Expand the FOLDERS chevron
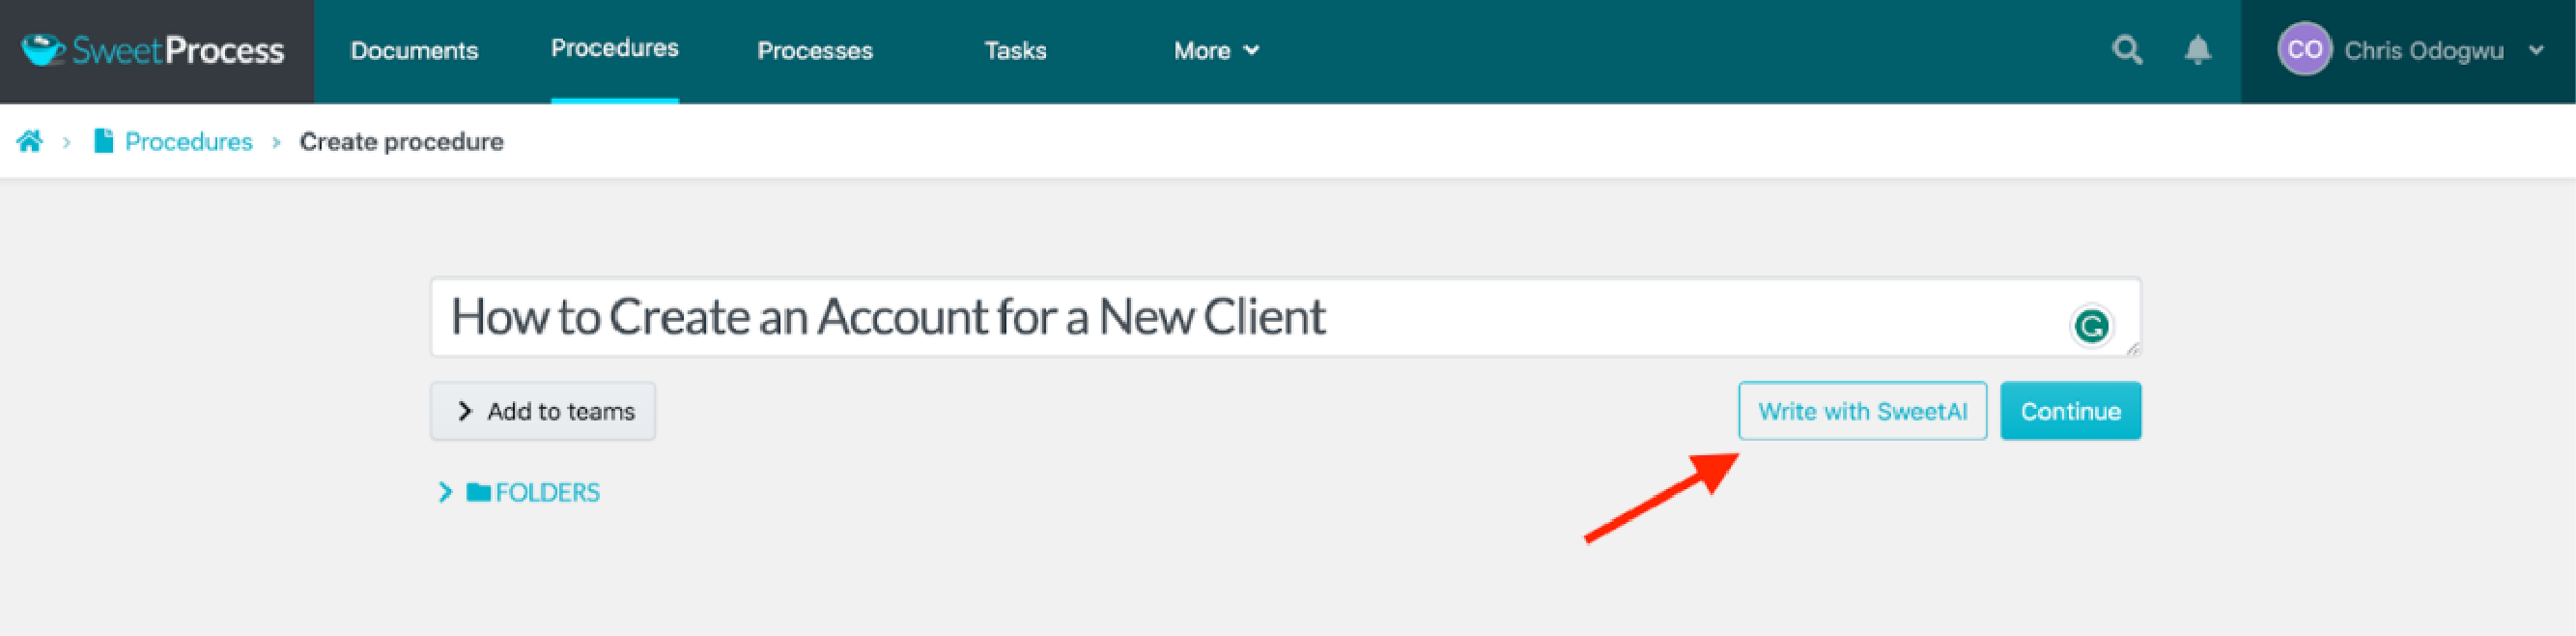Screen dimensions: 2576x636 click(x=445, y=492)
